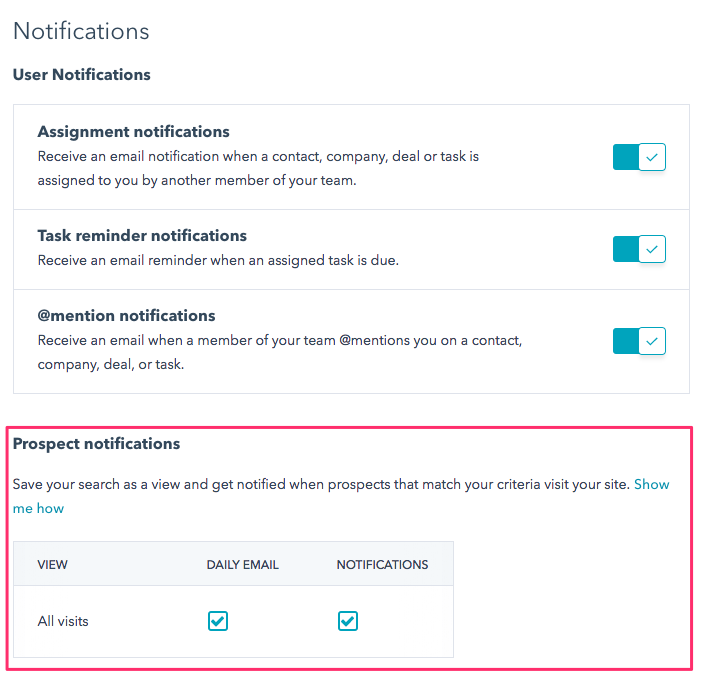Click the Assignment notifications description paragraph
The image size is (706, 682).
(258, 169)
